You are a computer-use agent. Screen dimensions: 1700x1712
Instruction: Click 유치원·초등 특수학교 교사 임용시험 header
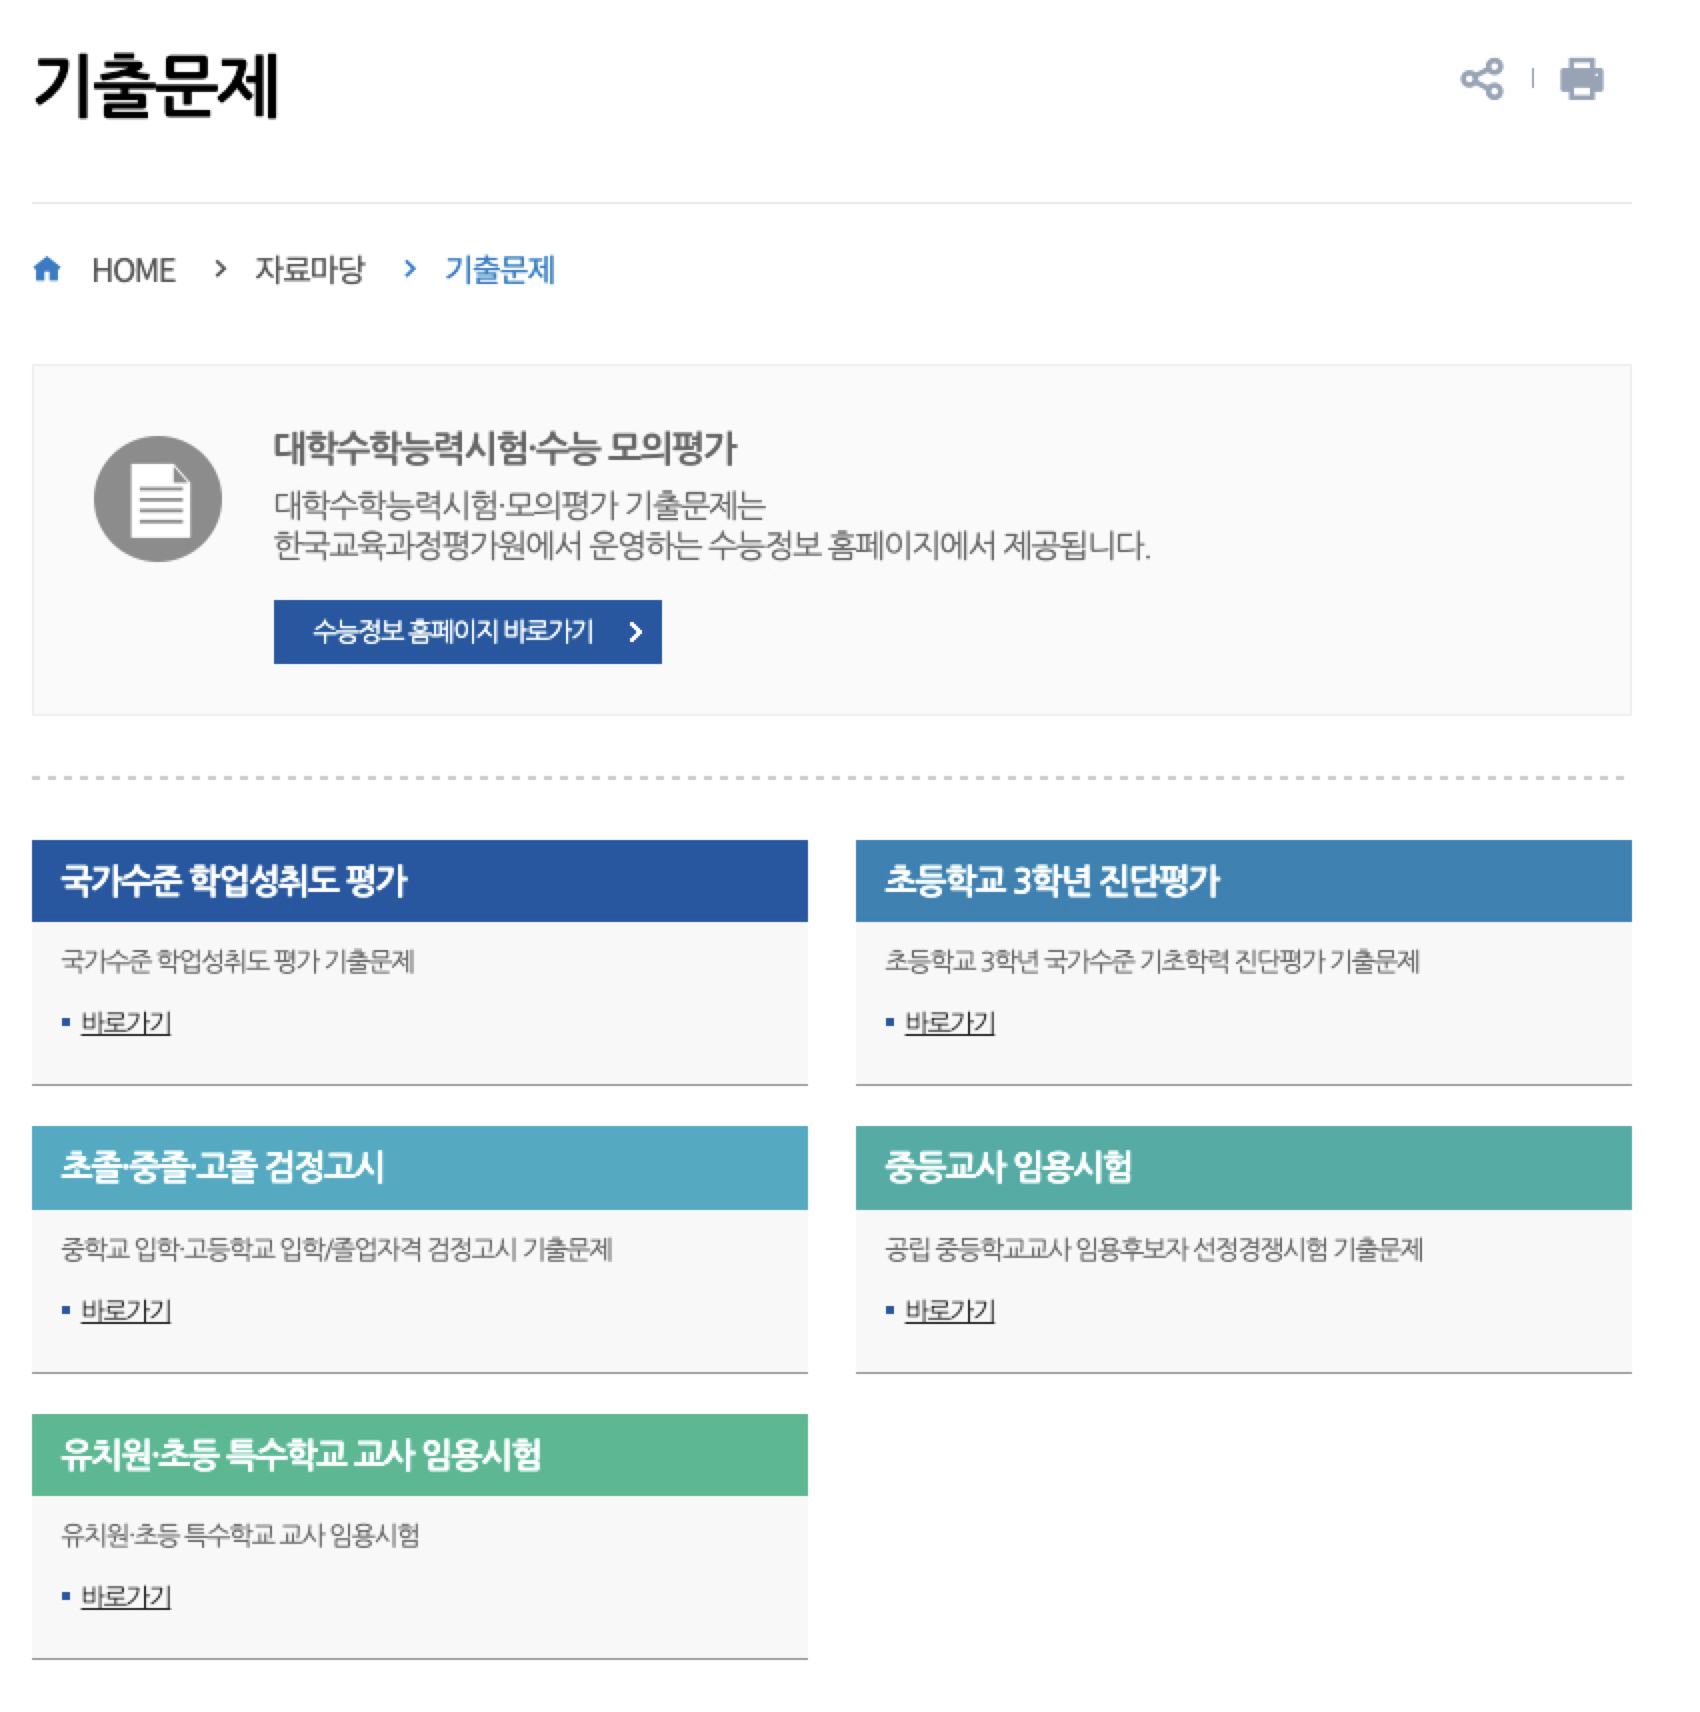click(420, 1455)
